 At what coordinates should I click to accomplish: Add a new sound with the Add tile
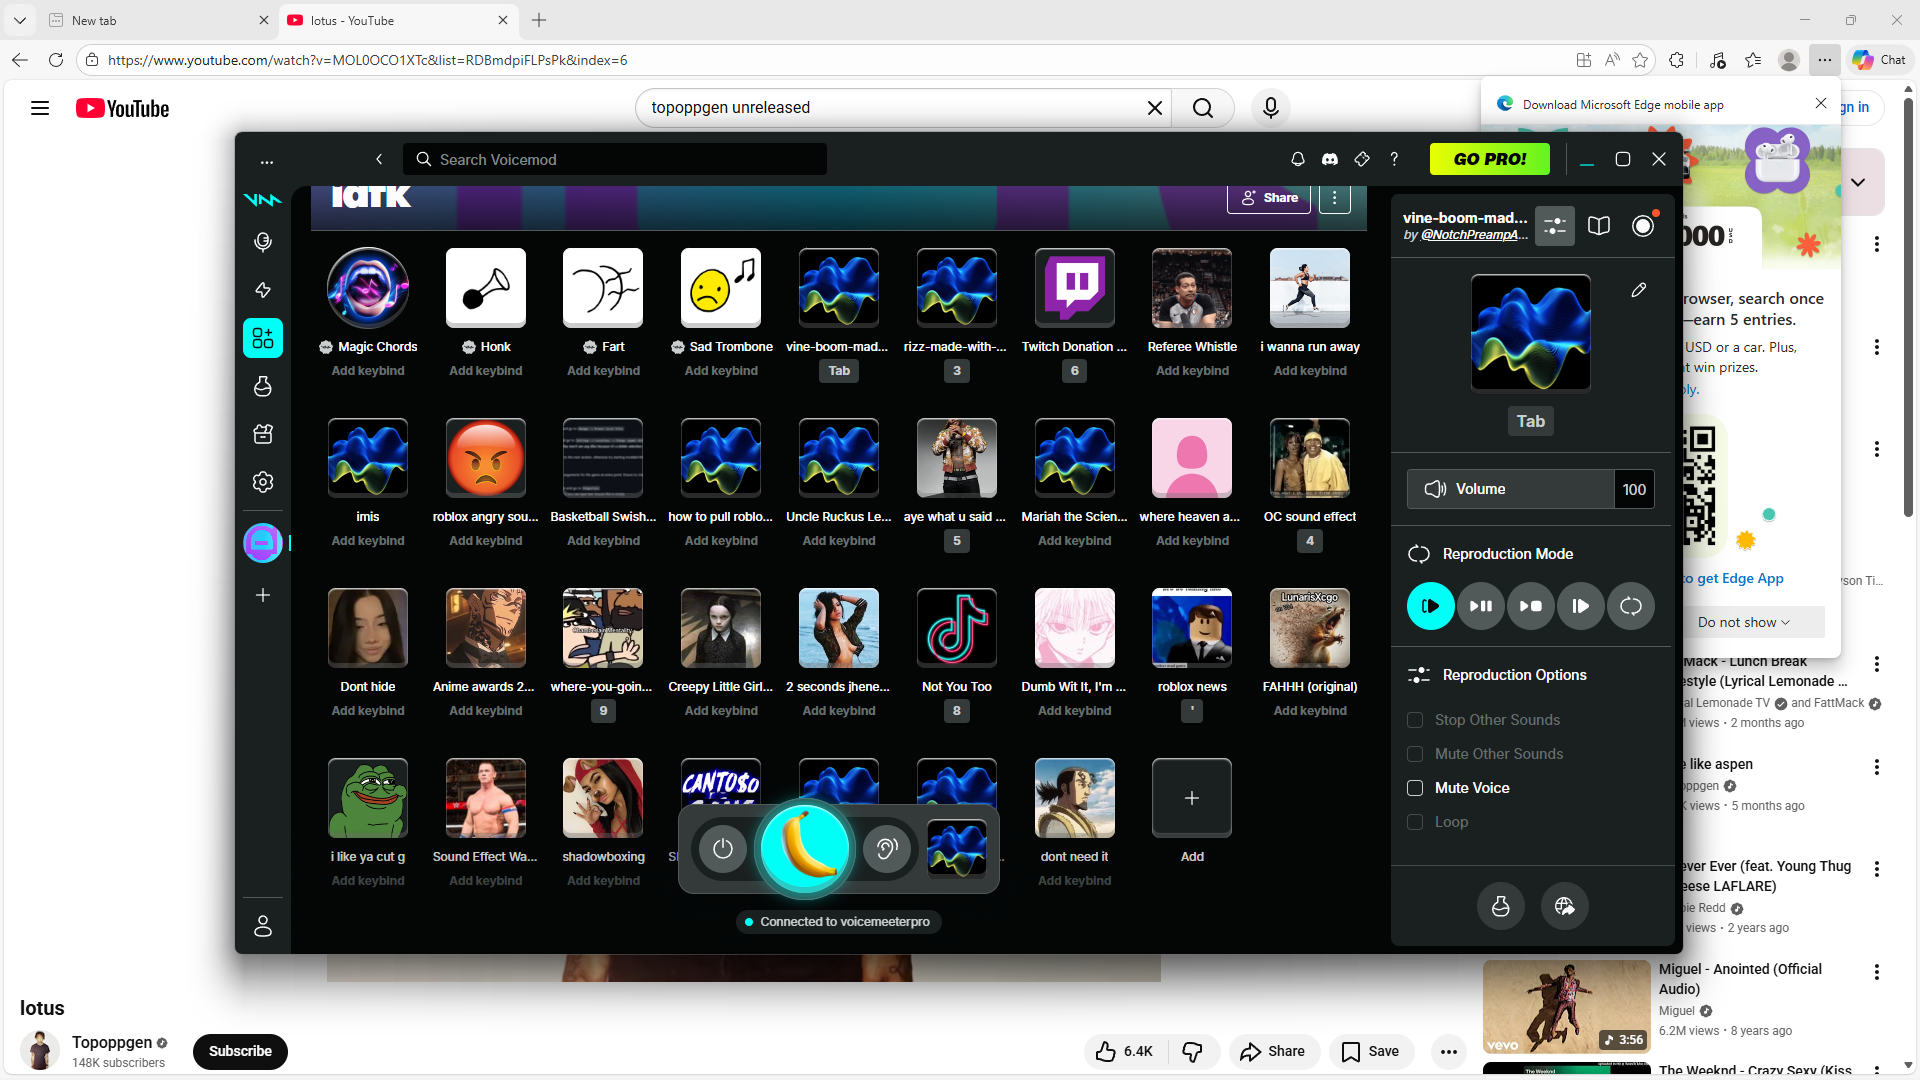tap(1192, 798)
